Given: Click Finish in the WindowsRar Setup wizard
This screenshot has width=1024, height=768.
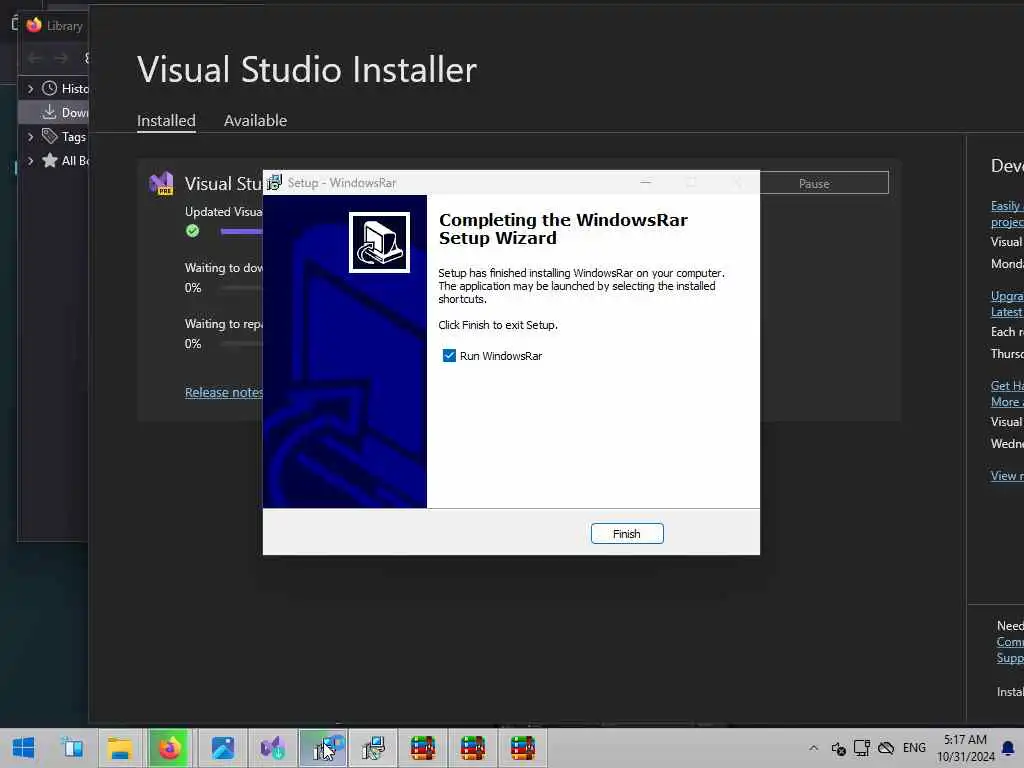Looking at the screenshot, I should 627,534.
